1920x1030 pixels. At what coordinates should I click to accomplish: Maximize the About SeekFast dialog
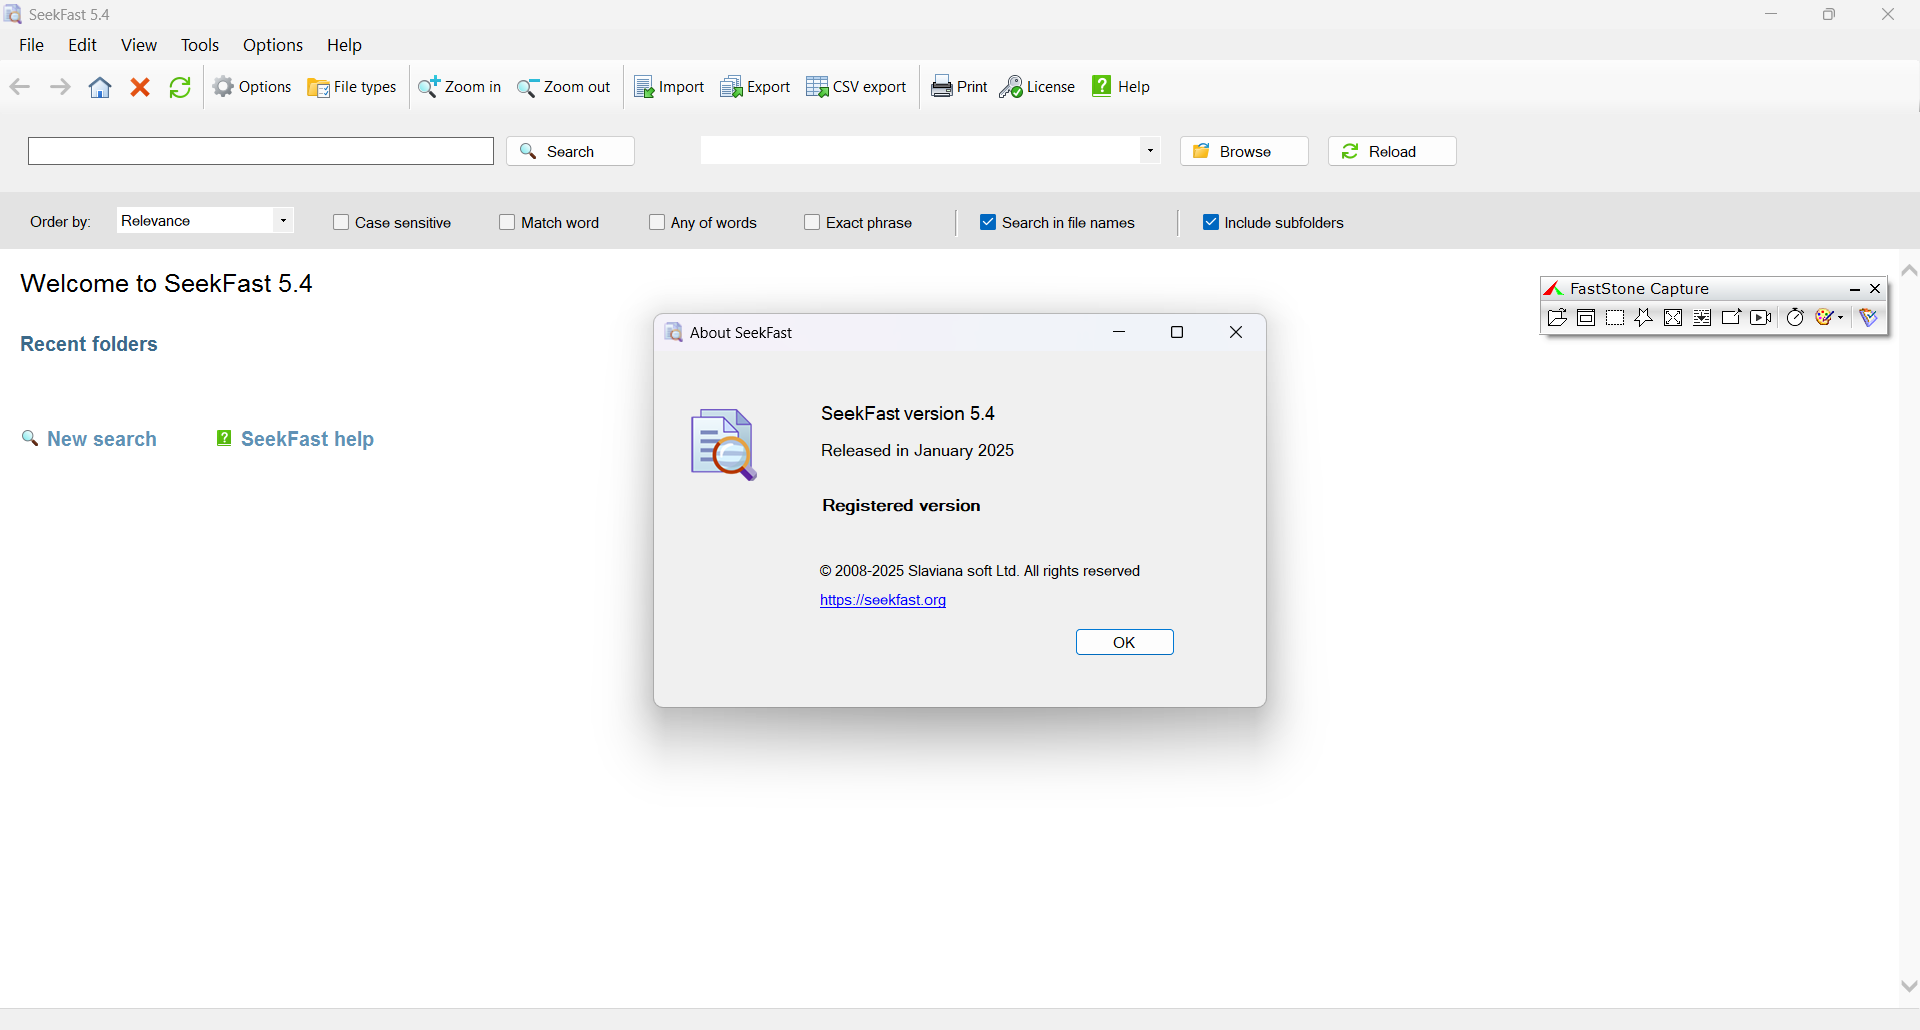tap(1177, 332)
